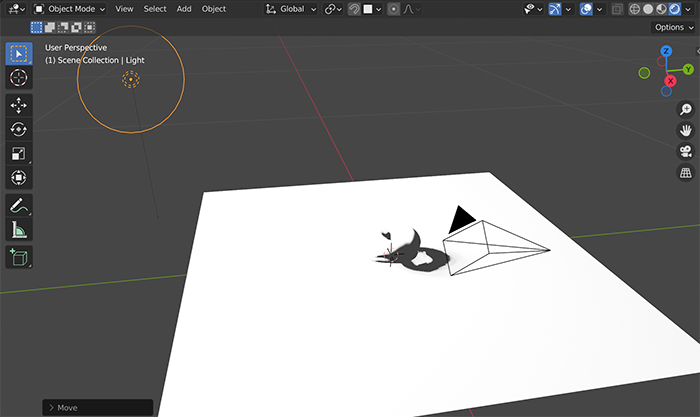Toggle X-ray display
Image resolution: width=700 pixels, height=417 pixels.
[617, 9]
